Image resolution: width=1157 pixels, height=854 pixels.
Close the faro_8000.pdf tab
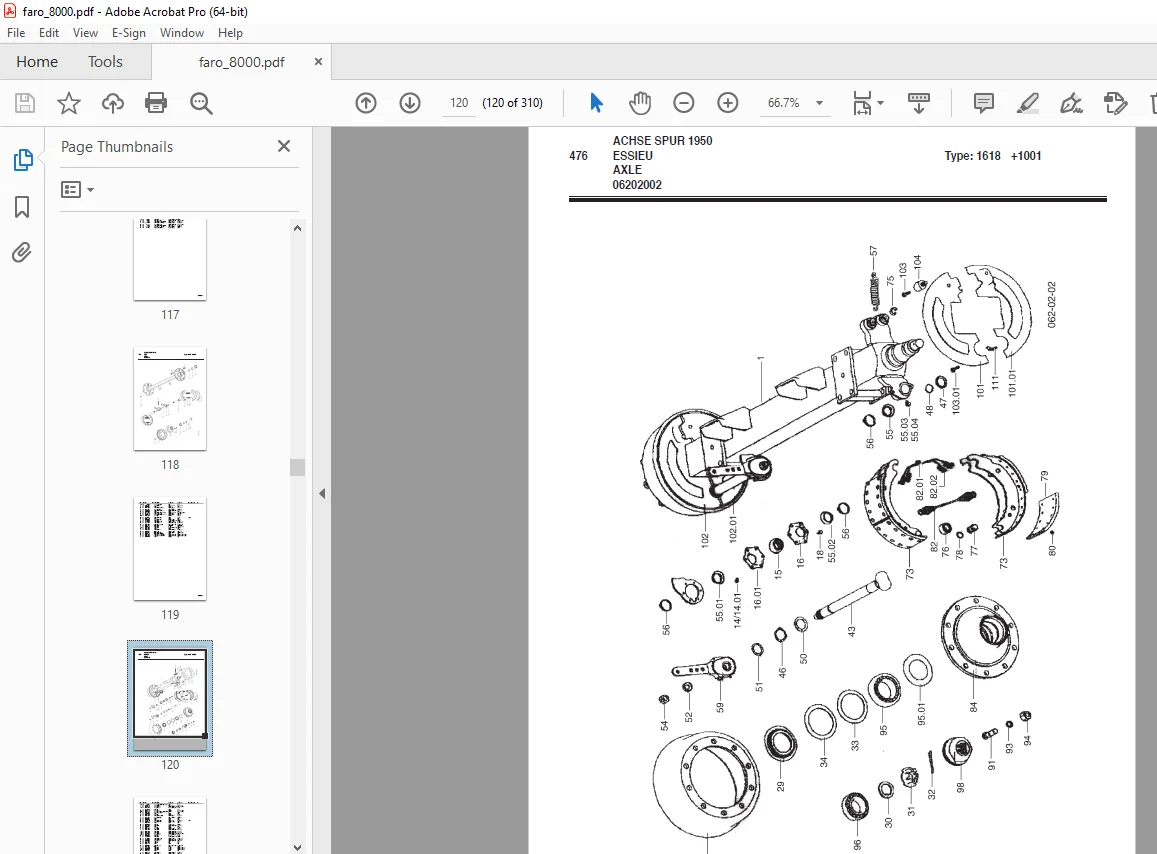[x=318, y=62]
